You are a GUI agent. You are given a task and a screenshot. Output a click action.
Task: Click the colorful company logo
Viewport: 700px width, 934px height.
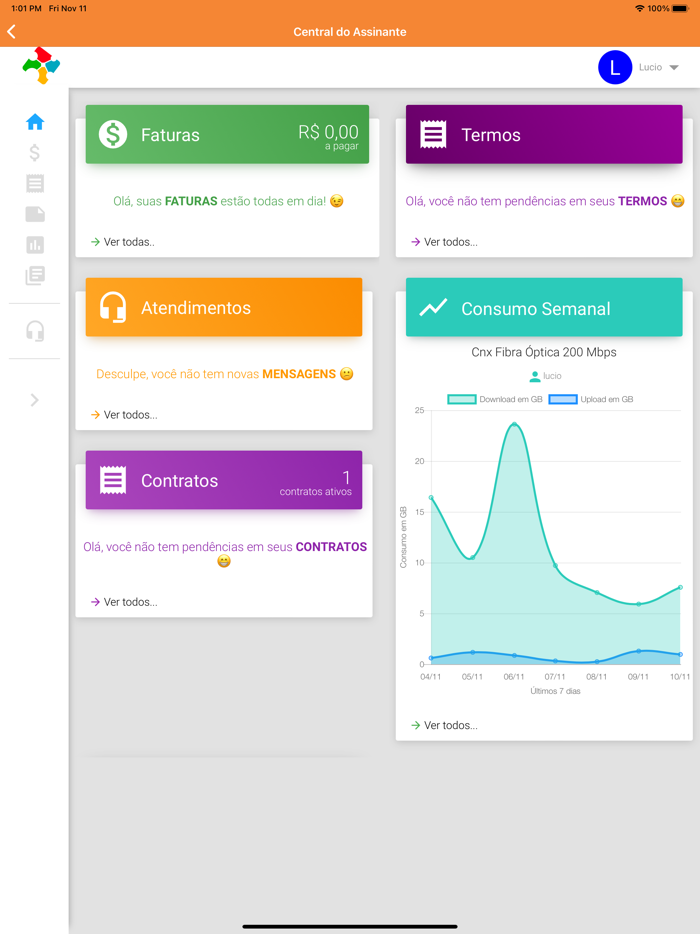coord(41,65)
